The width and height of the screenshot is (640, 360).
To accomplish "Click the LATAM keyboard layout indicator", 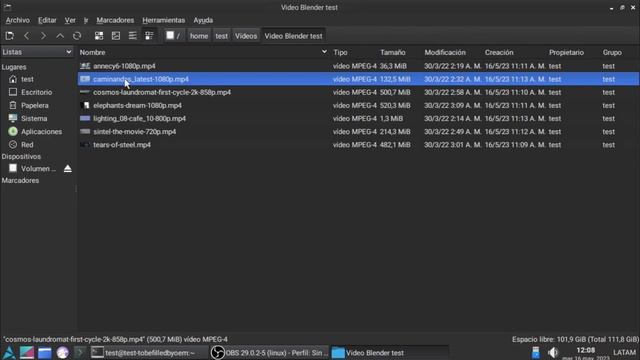I will click(624, 353).
